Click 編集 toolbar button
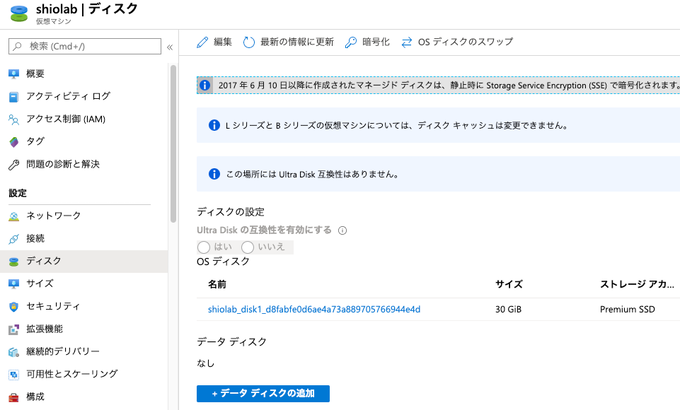 tap(214, 42)
